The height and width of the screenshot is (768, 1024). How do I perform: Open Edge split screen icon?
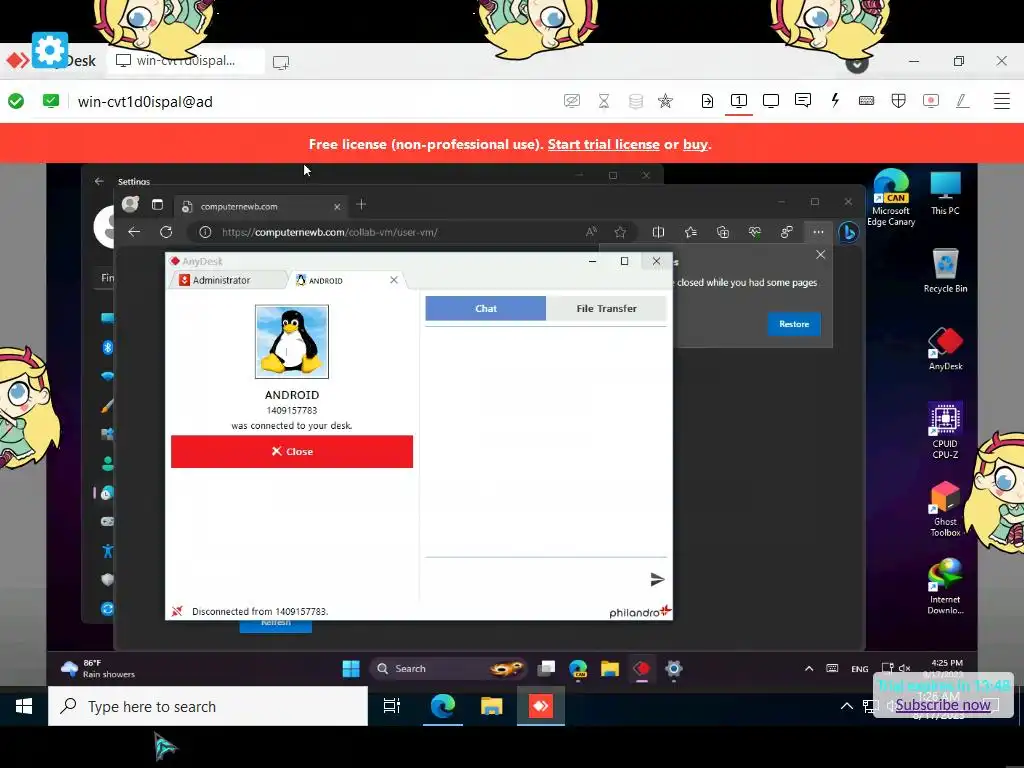point(658,232)
